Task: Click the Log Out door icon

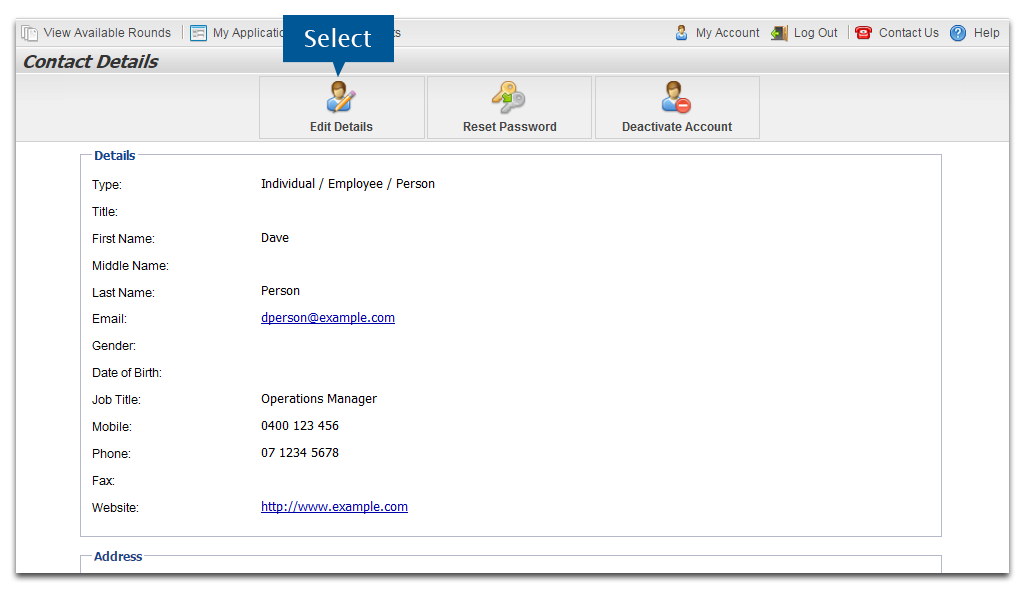Action: [779, 33]
